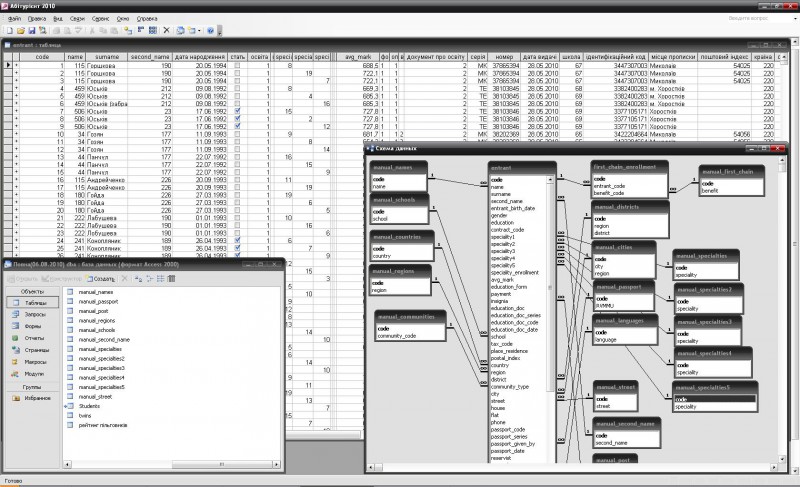The height and width of the screenshot is (487, 800).
Task: Select the linked Students table icon
Action: [70, 406]
